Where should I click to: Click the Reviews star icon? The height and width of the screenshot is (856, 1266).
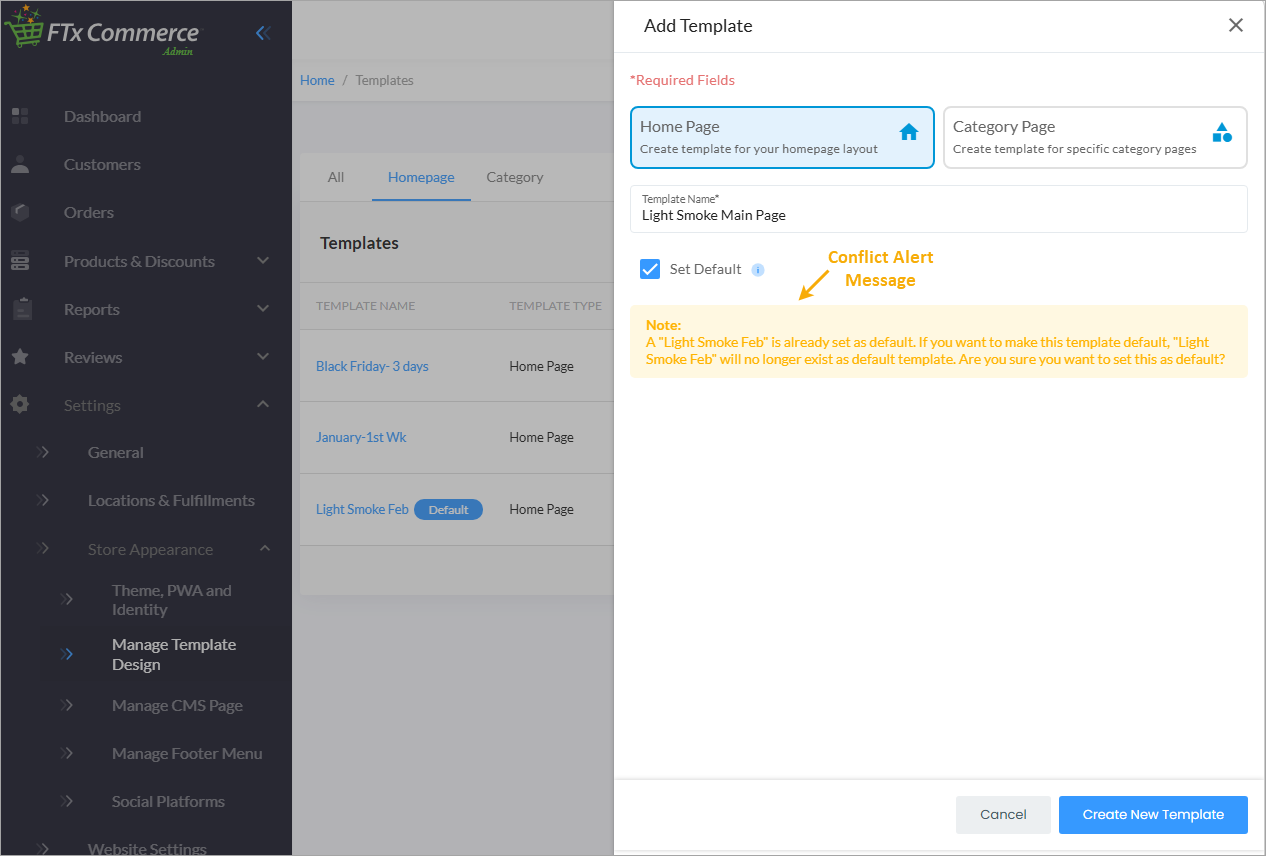pyautogui.click(x=20, y=357)
